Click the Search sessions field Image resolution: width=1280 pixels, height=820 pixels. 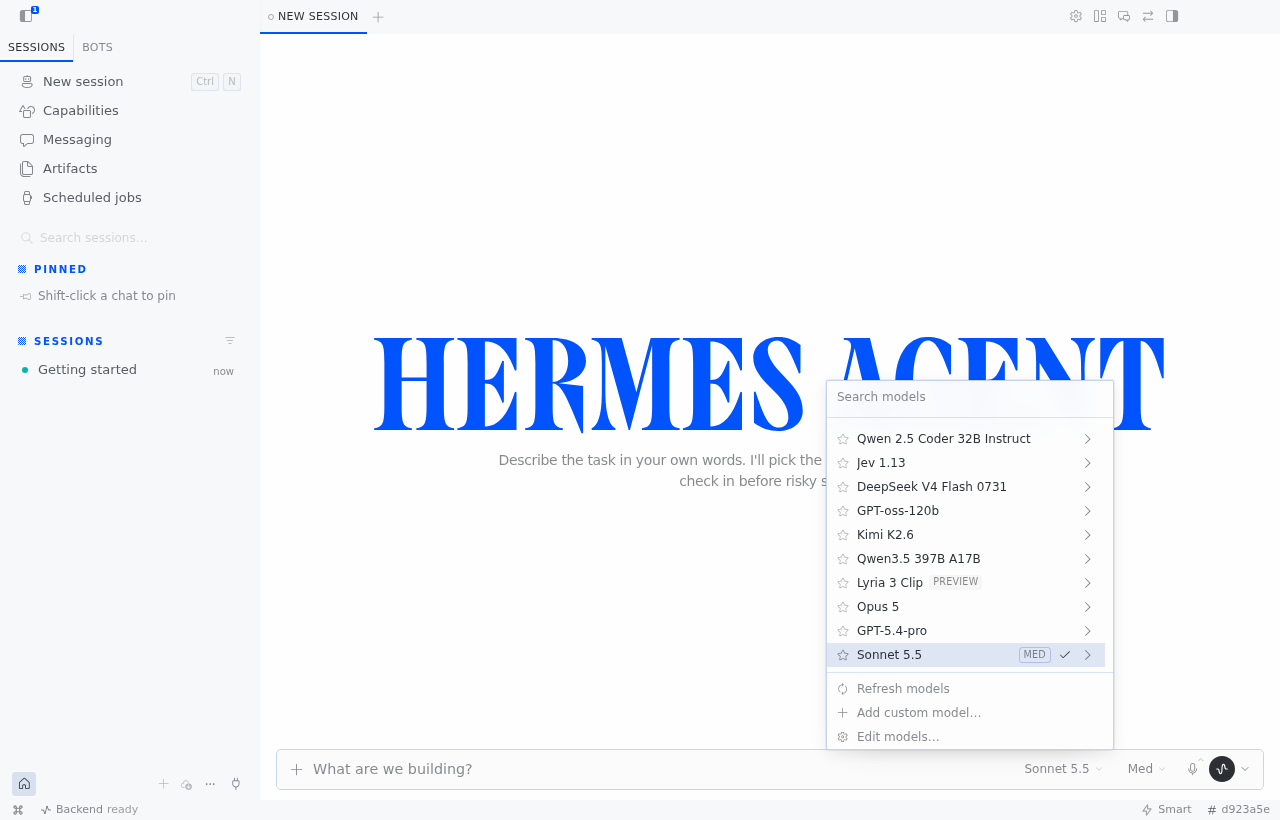[130, 238]
